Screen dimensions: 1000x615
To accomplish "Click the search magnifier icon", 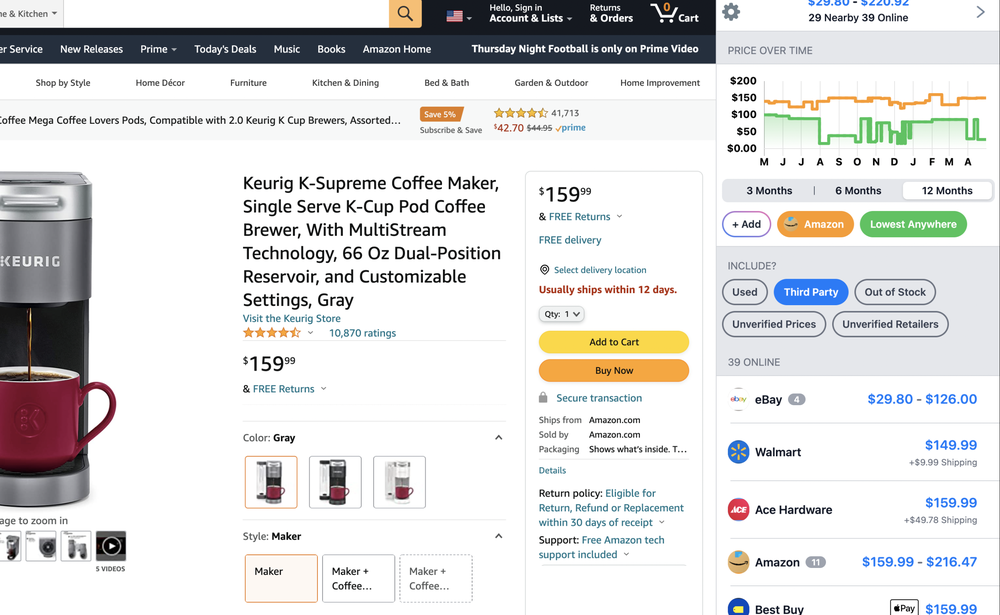I will click(x=404, y=14).
